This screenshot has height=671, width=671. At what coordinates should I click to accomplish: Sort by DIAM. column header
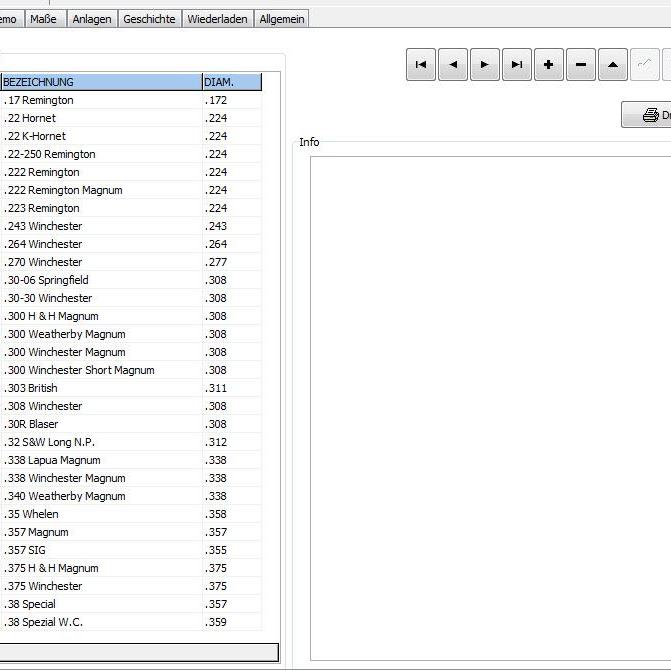232,82
